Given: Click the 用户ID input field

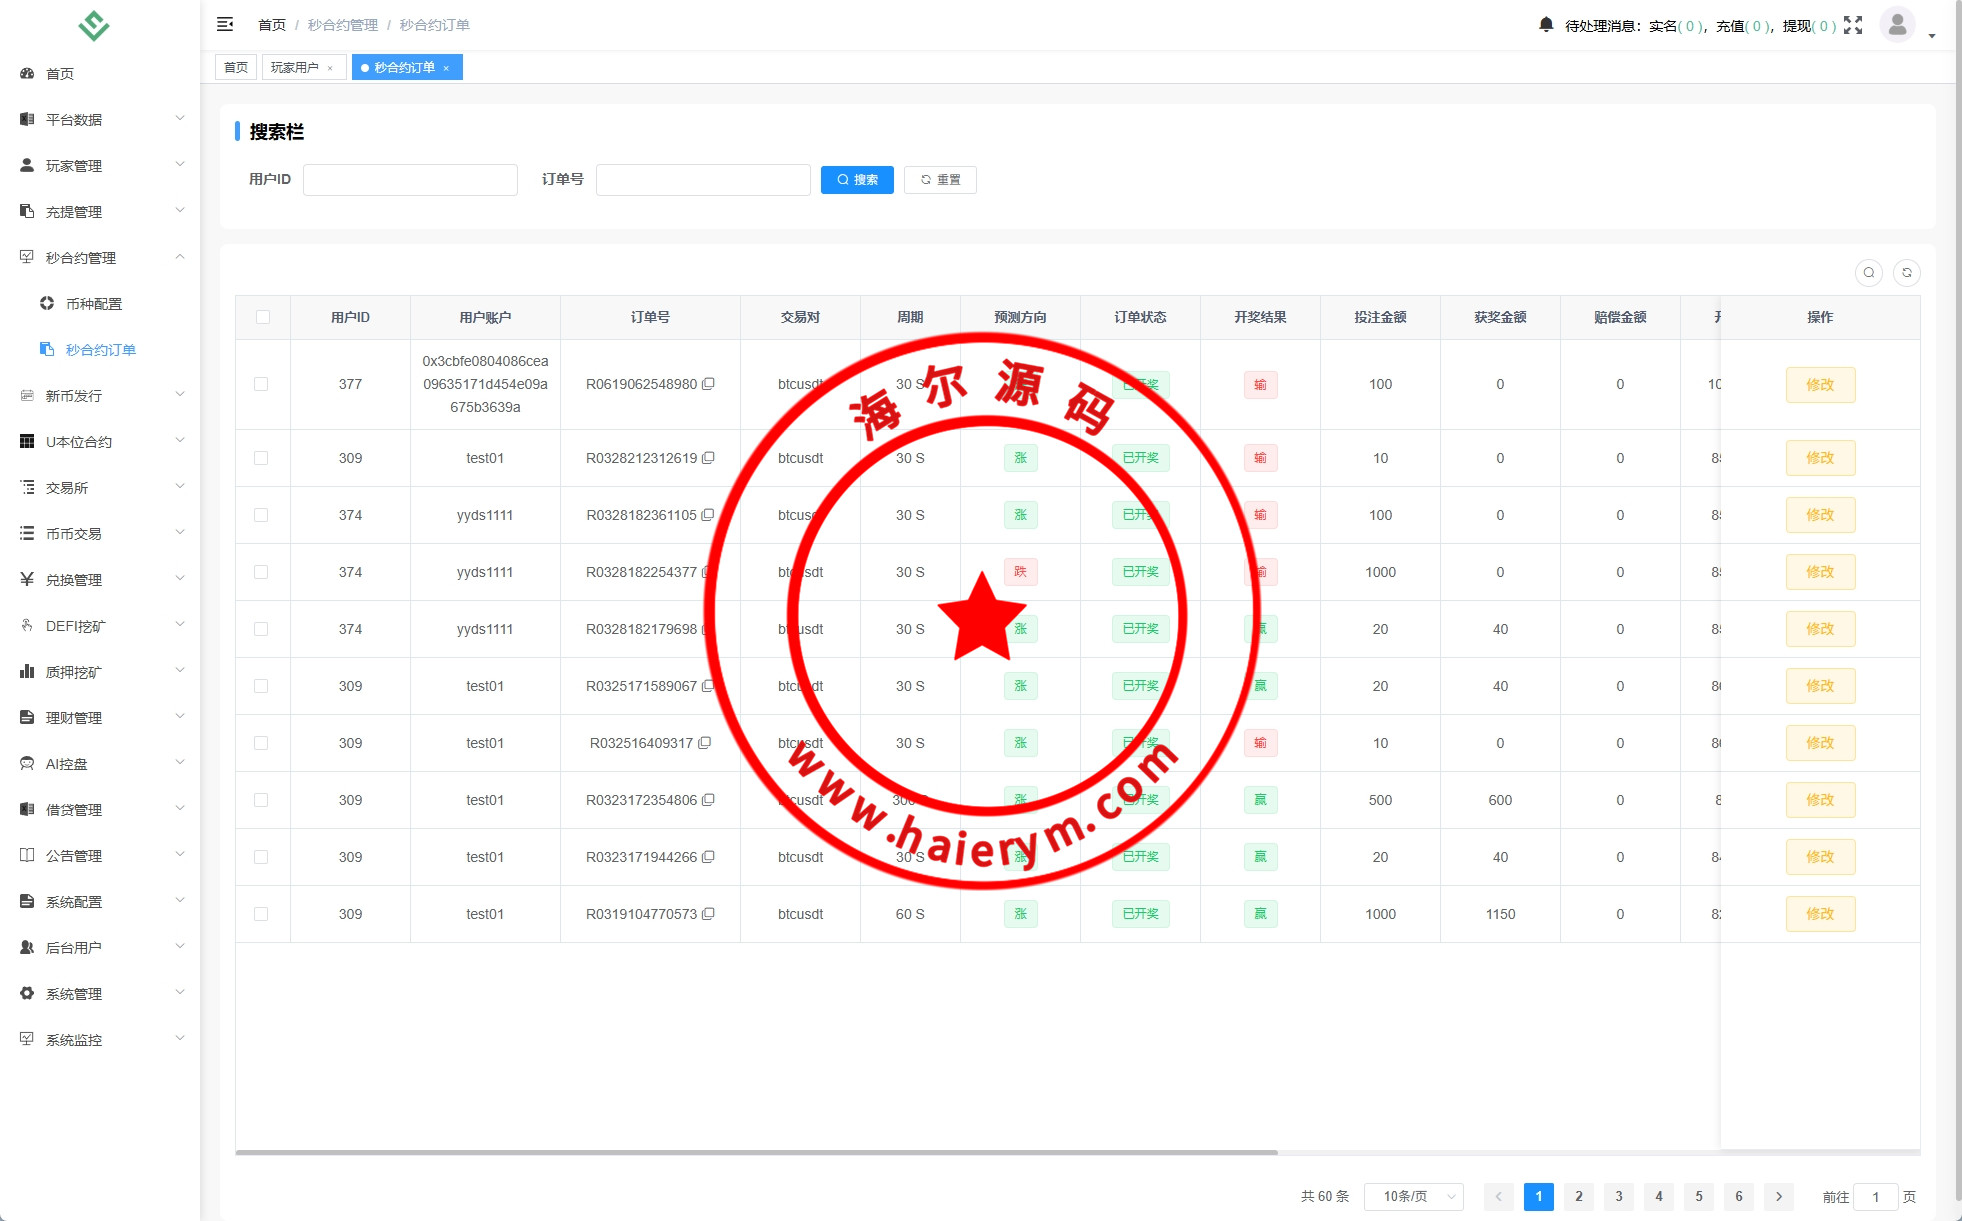Looking at the screenshot, I should [x=410, y=180].
